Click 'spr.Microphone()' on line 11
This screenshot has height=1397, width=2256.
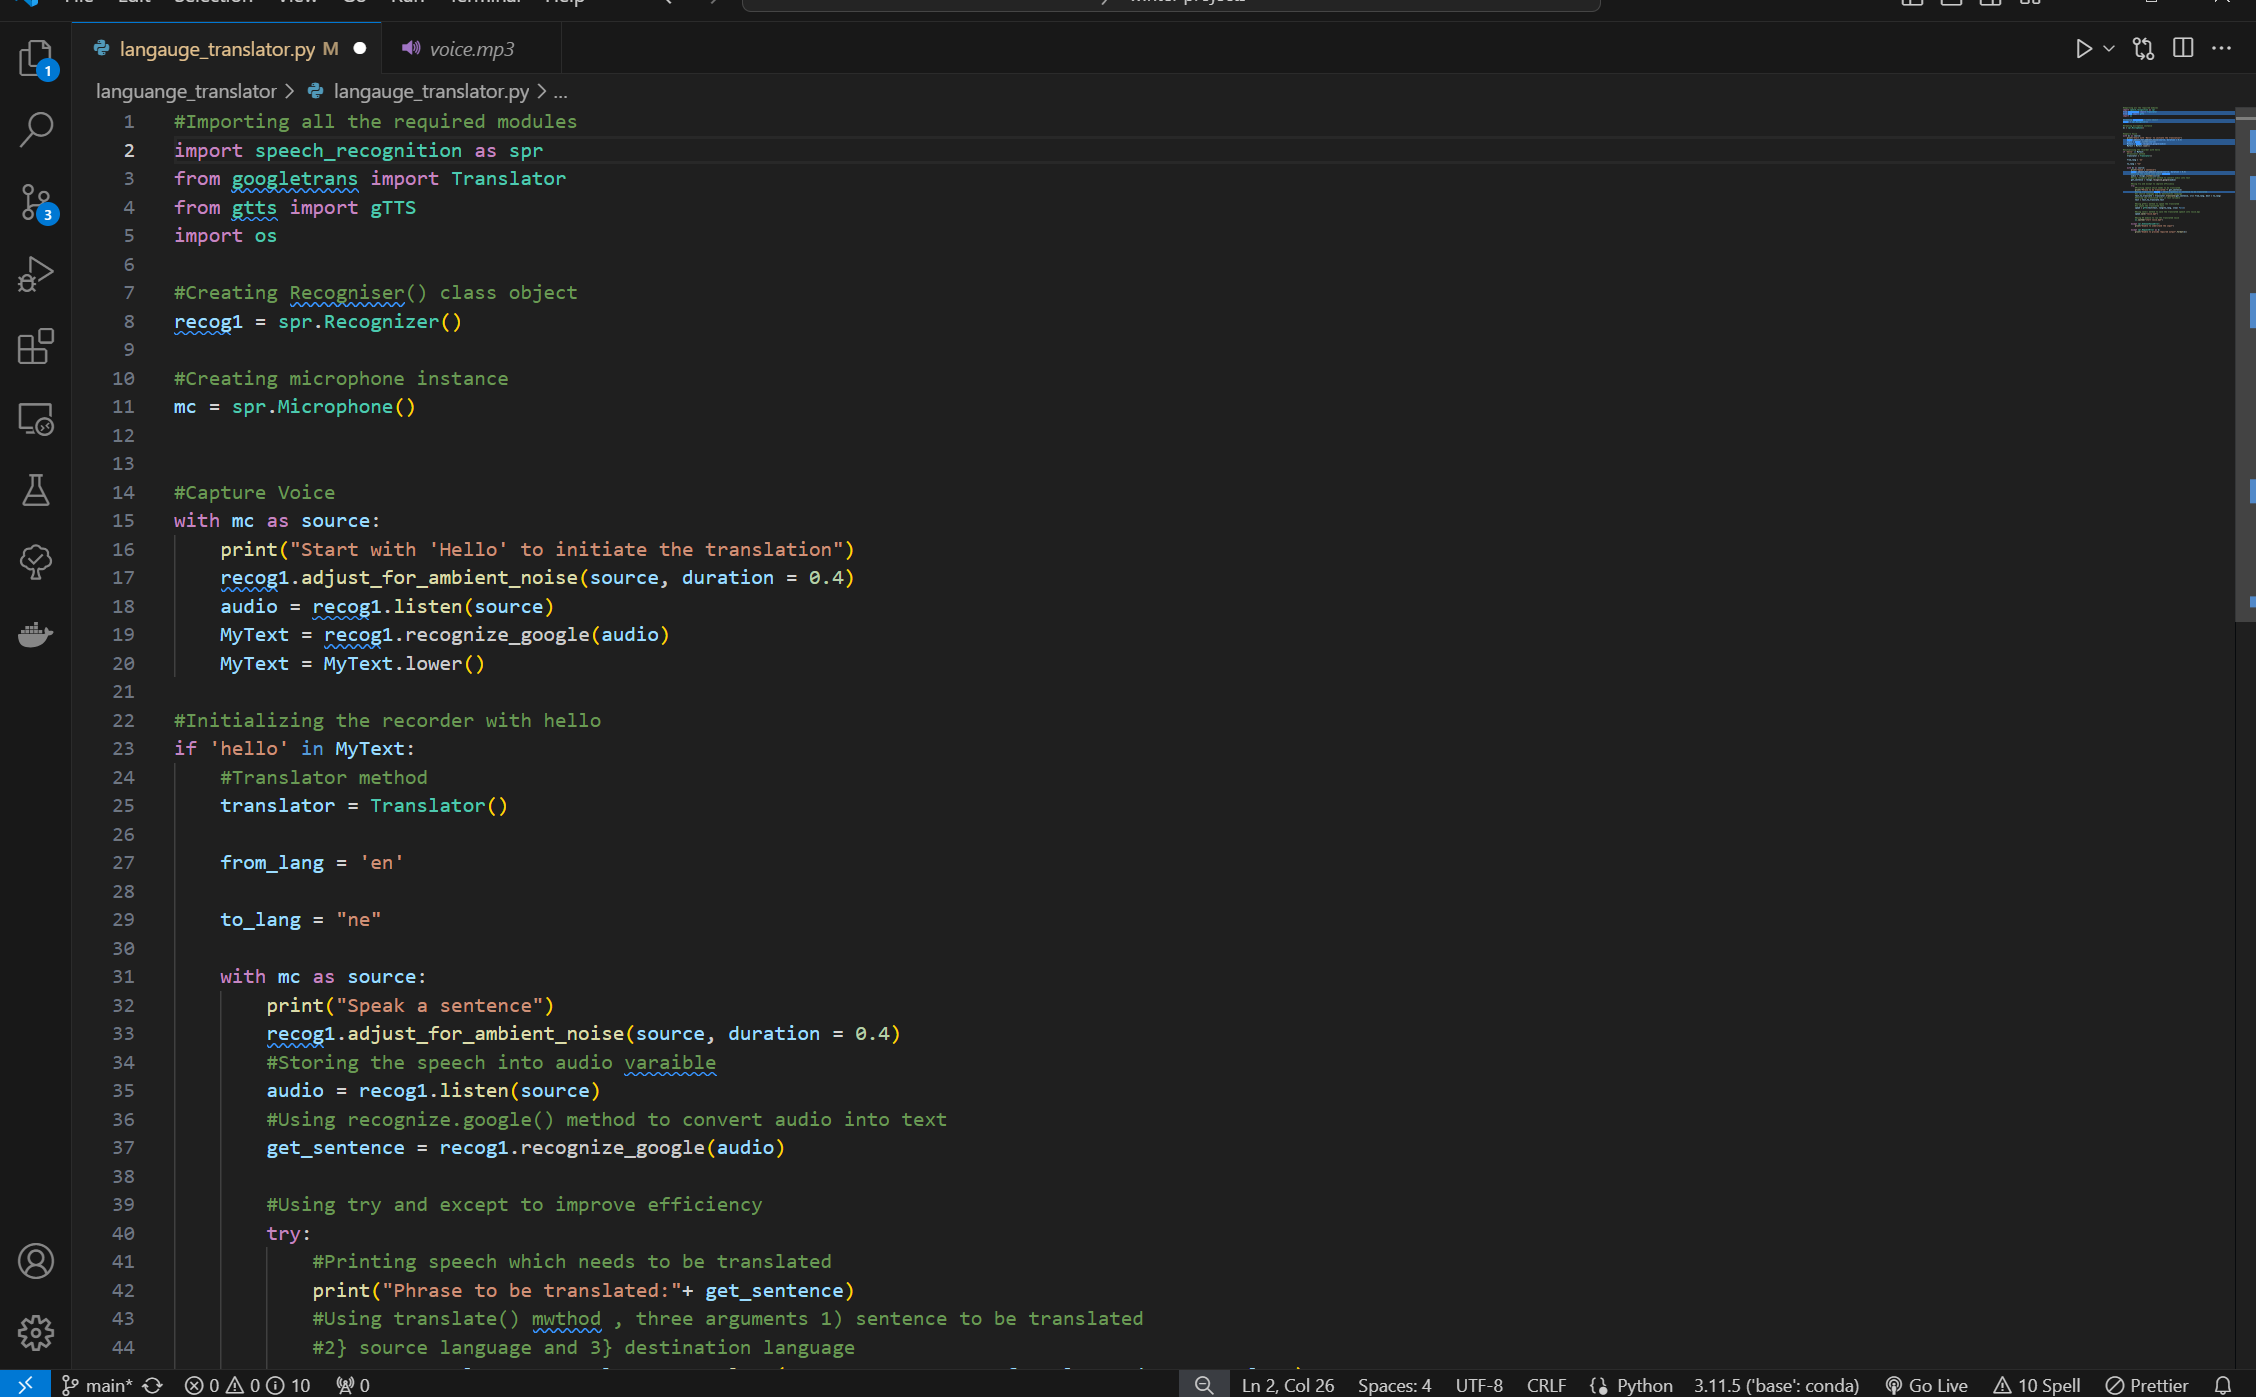pyautogui.click(x=323, y=406)
